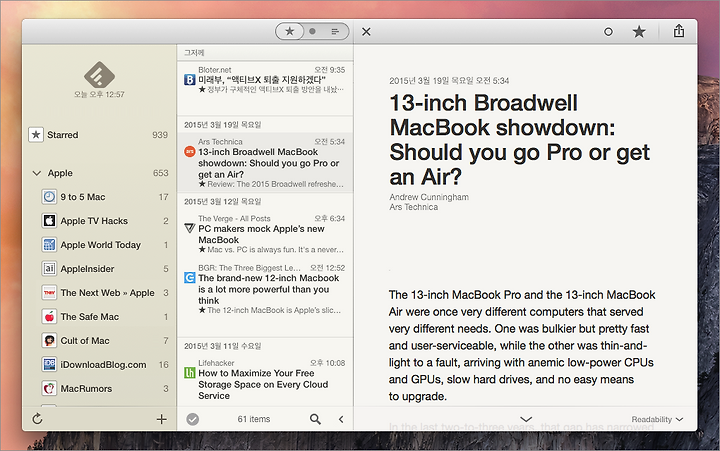Click the Starred count 939
This screenshot has height=451, width=720.
(x=160, y=135)
